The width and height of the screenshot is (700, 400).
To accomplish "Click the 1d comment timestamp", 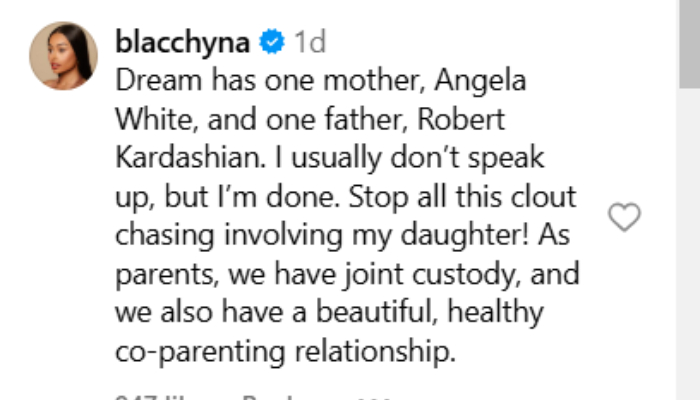I will [309, 43].
